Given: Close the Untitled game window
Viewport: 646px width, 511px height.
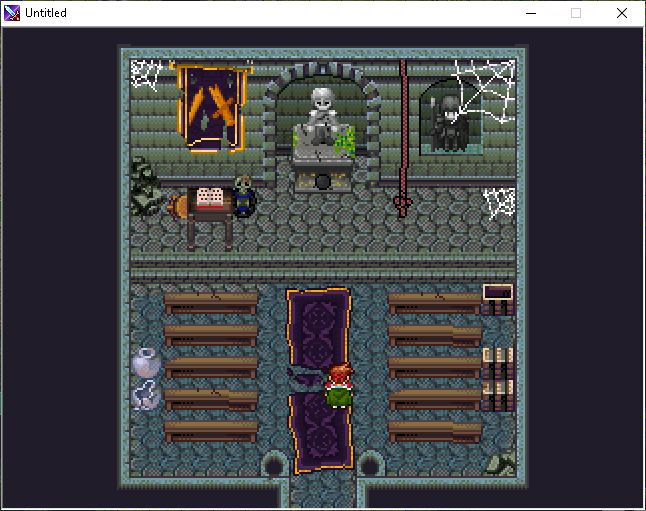Looking at the screenshot, I should tap(622, 13).
